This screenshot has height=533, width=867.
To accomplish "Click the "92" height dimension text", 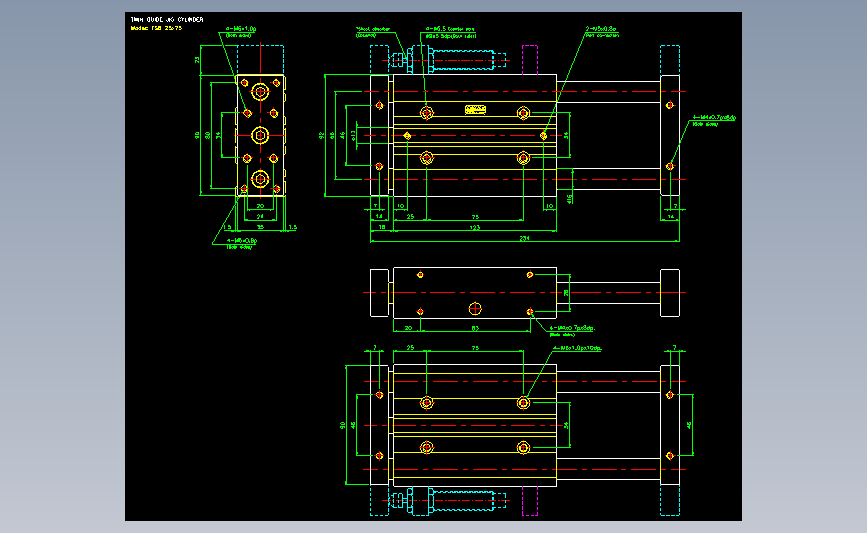I will [321, 135].
